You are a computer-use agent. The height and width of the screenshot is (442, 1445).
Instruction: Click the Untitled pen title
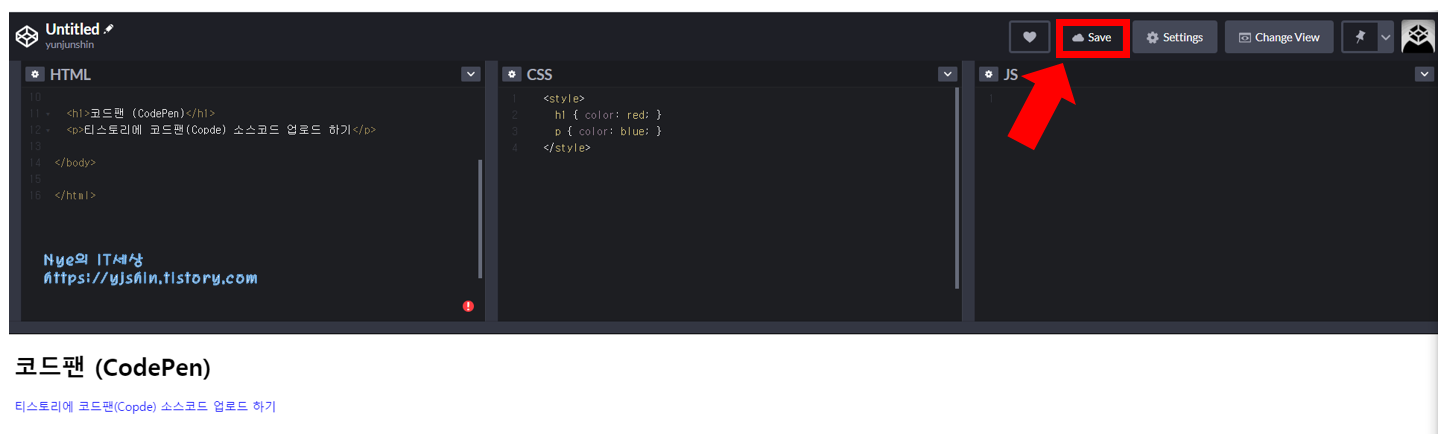tap(72, 29)
